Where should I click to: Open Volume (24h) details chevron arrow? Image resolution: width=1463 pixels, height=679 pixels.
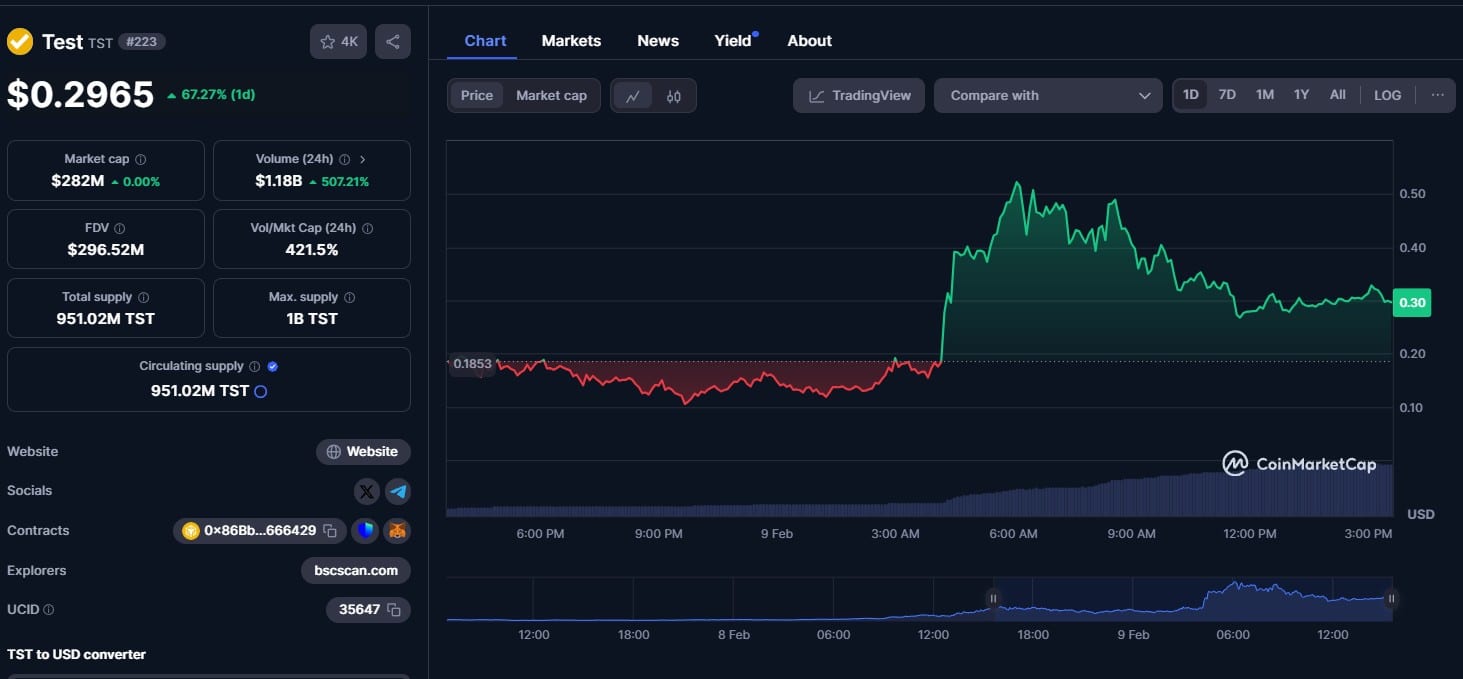tap(362, 159)
